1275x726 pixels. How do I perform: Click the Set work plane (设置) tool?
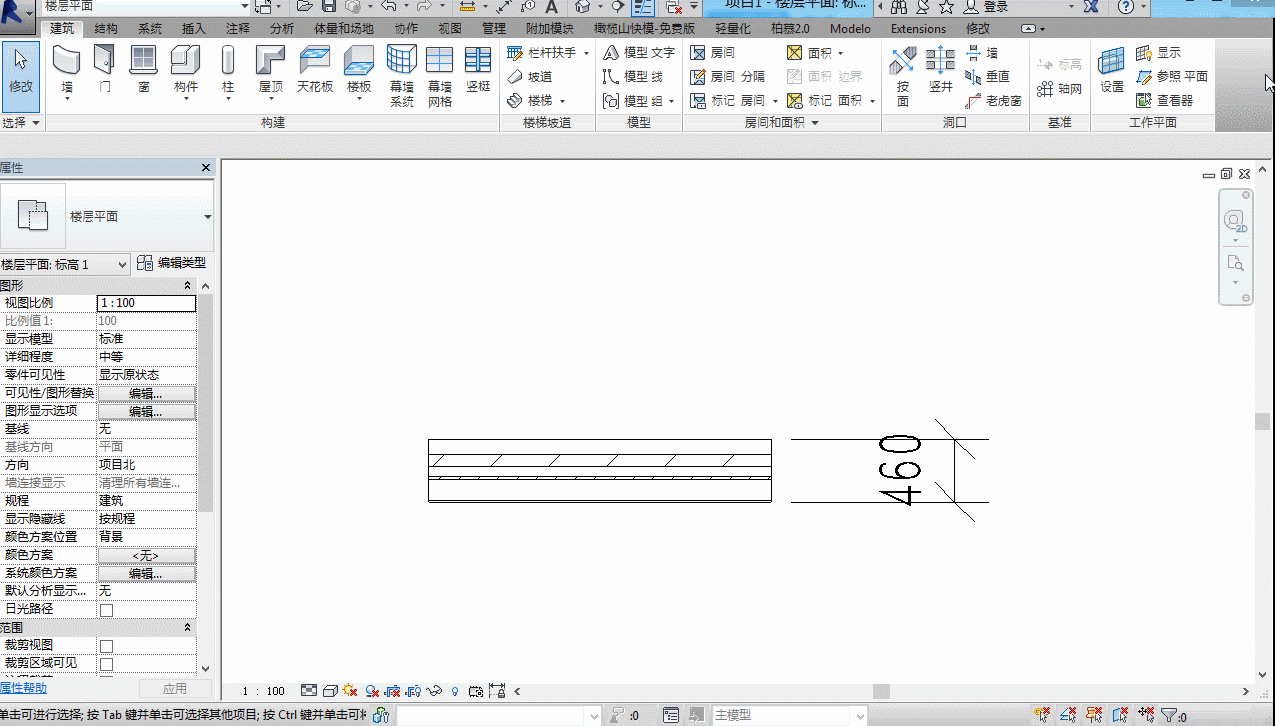coord(1112,69)
